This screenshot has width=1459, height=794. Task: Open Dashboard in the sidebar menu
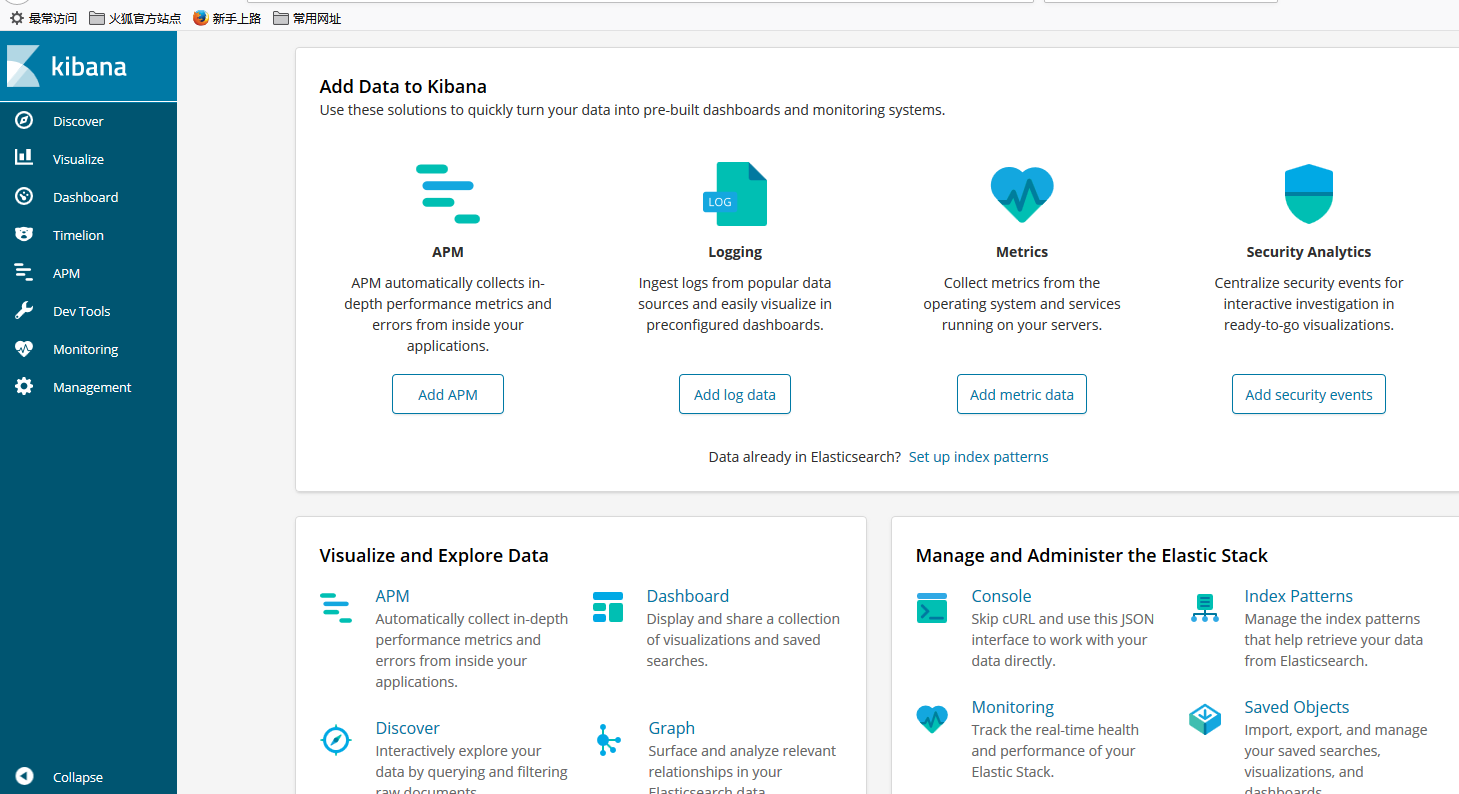(x=88, y=197)
